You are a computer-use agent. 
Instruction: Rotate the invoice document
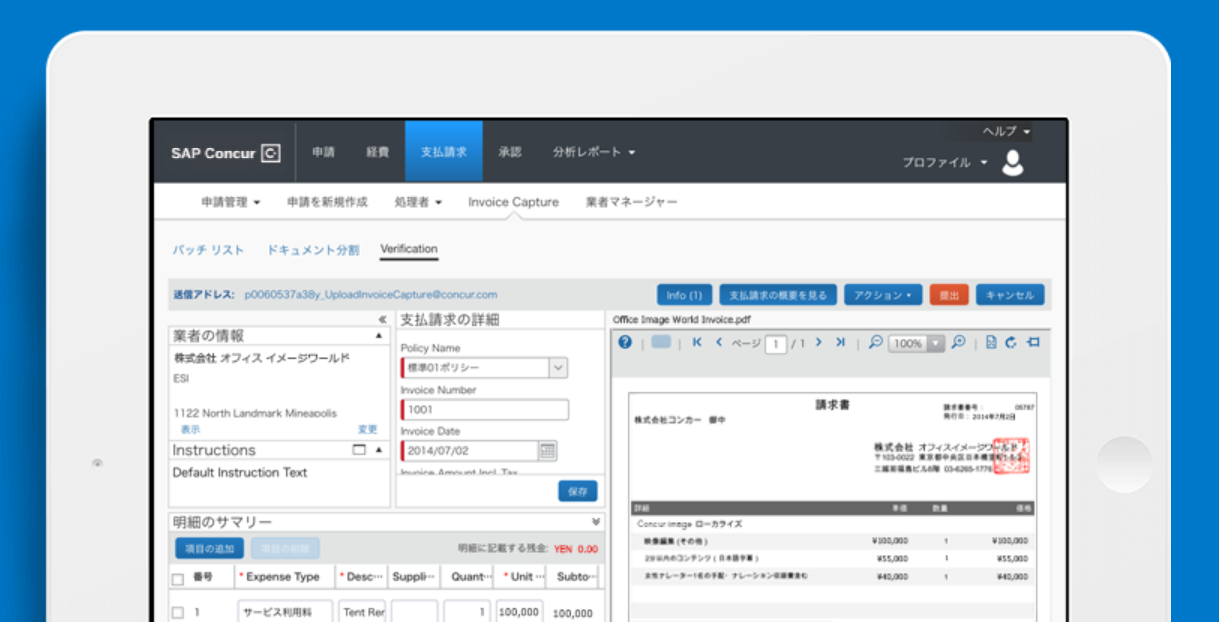1011,343
